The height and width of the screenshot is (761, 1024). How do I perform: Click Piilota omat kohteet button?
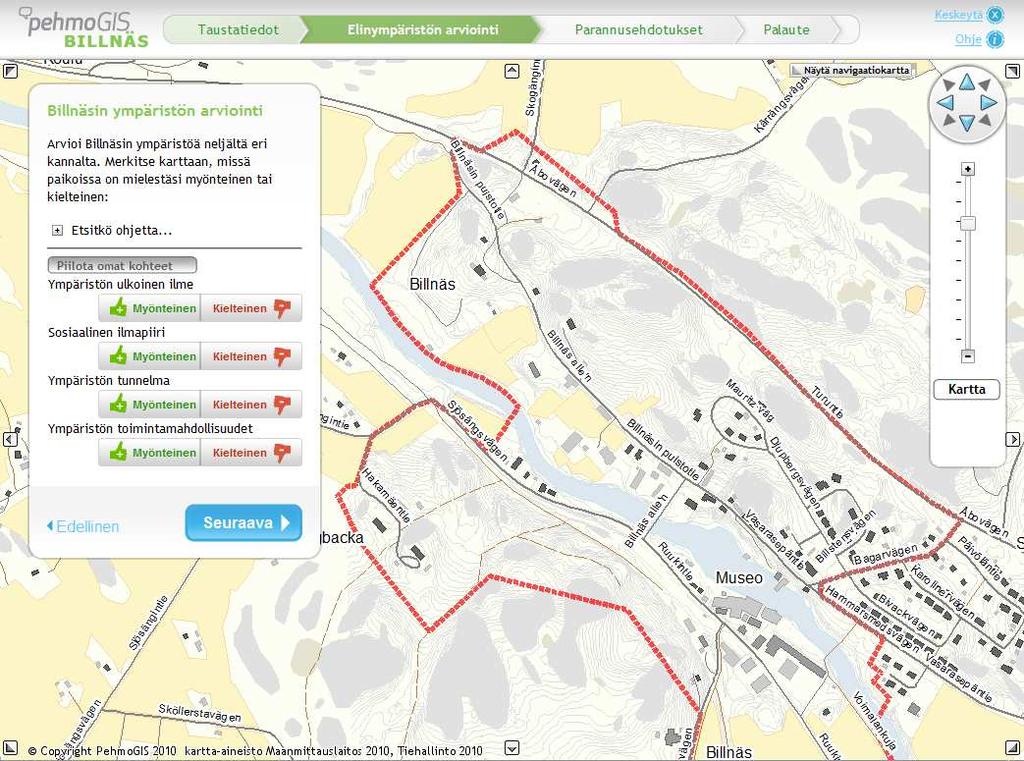(122, 265)
